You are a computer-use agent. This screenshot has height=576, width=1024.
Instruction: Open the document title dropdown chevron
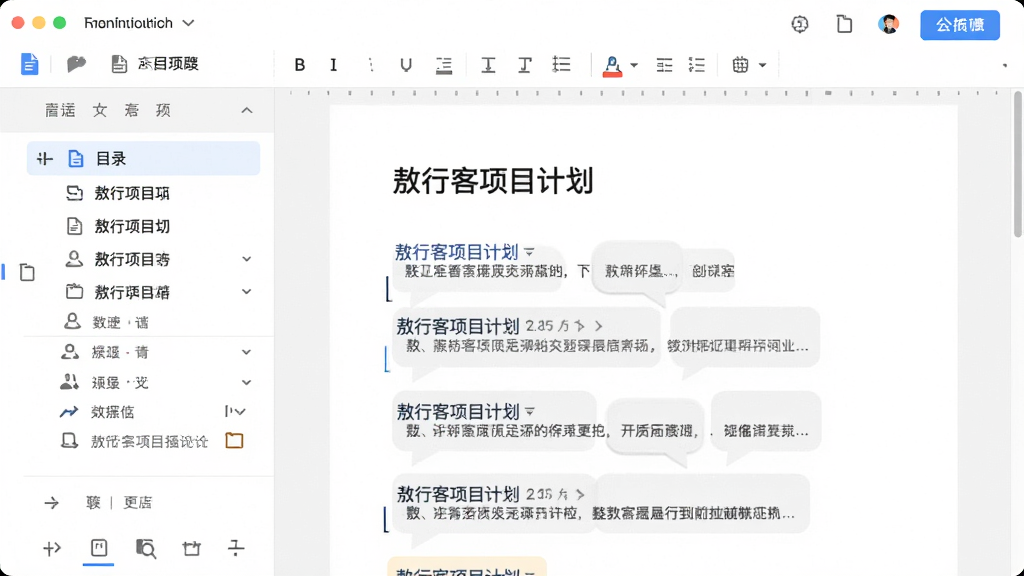188,23
